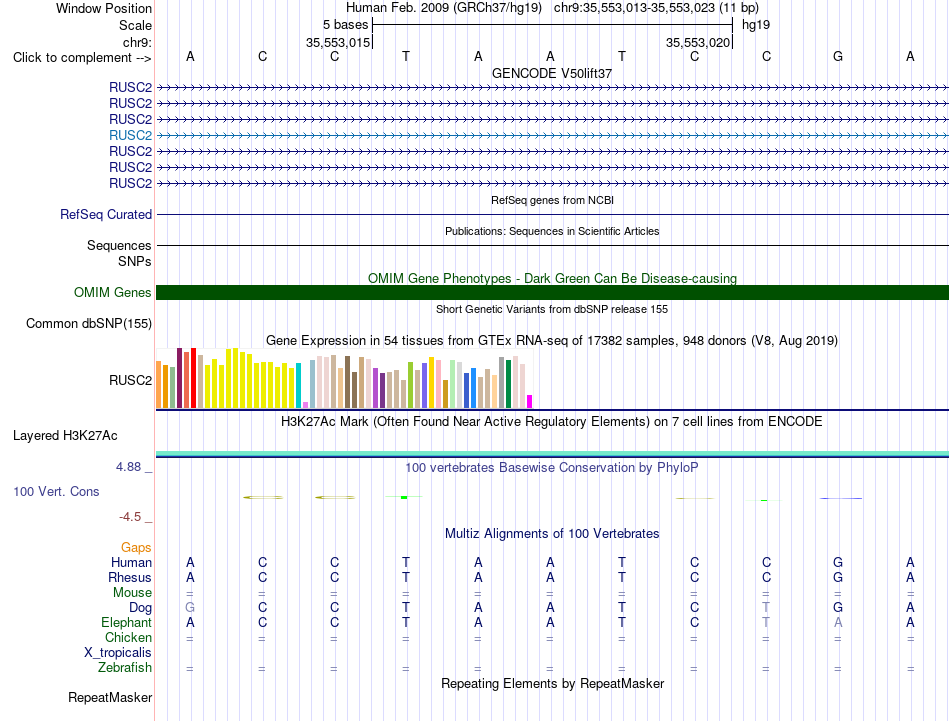
Task: Click the Mouse species label
Action: tap(132, 593)
